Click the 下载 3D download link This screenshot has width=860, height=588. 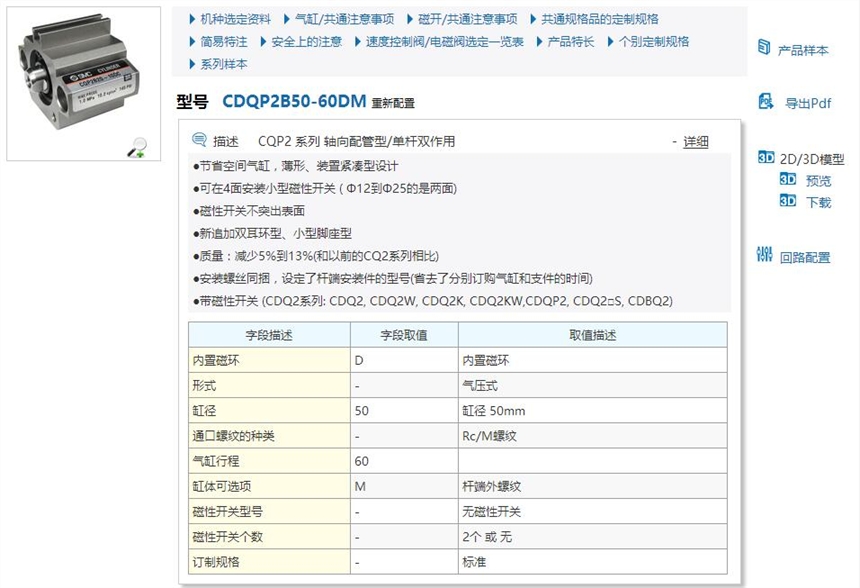pyautogui.click(x=818, y=202)
